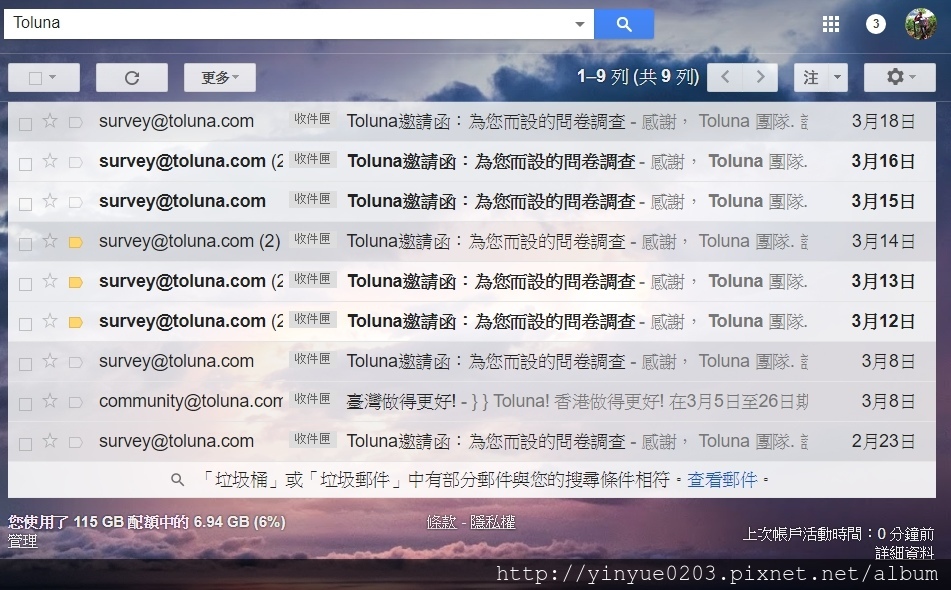Open the 隱私權 privacy link
Screen dimensions: 951x590
pos(492,522)
